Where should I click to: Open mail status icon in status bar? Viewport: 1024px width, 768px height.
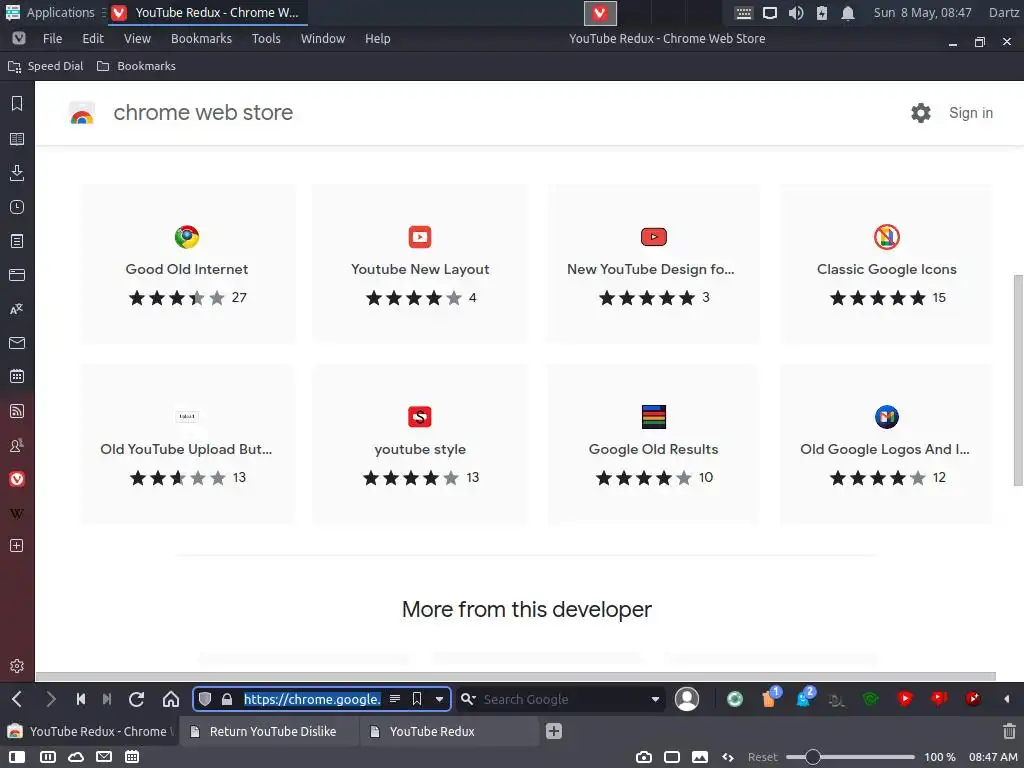(104, 757)
